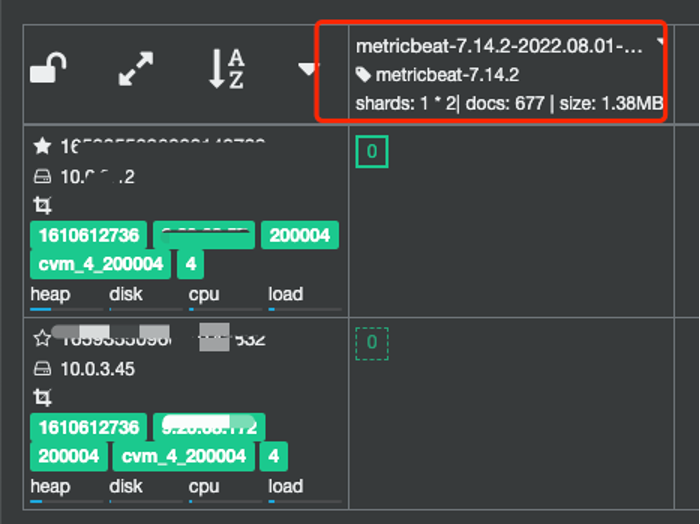700x524 pixels.
Task: Click tag cvm_4_200004 on node 10.0.3.45
Action: pos(183,456)
